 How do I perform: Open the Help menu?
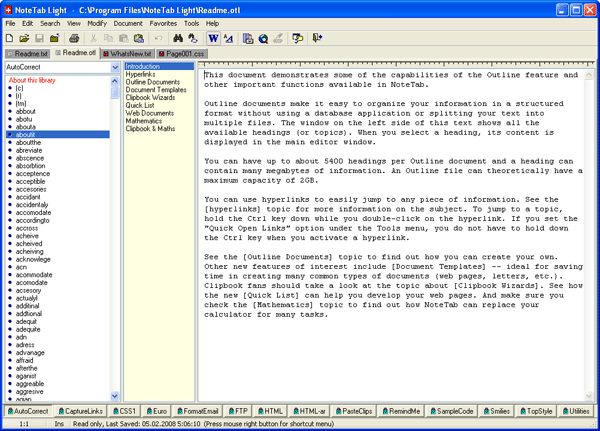[x=212, y=23]
